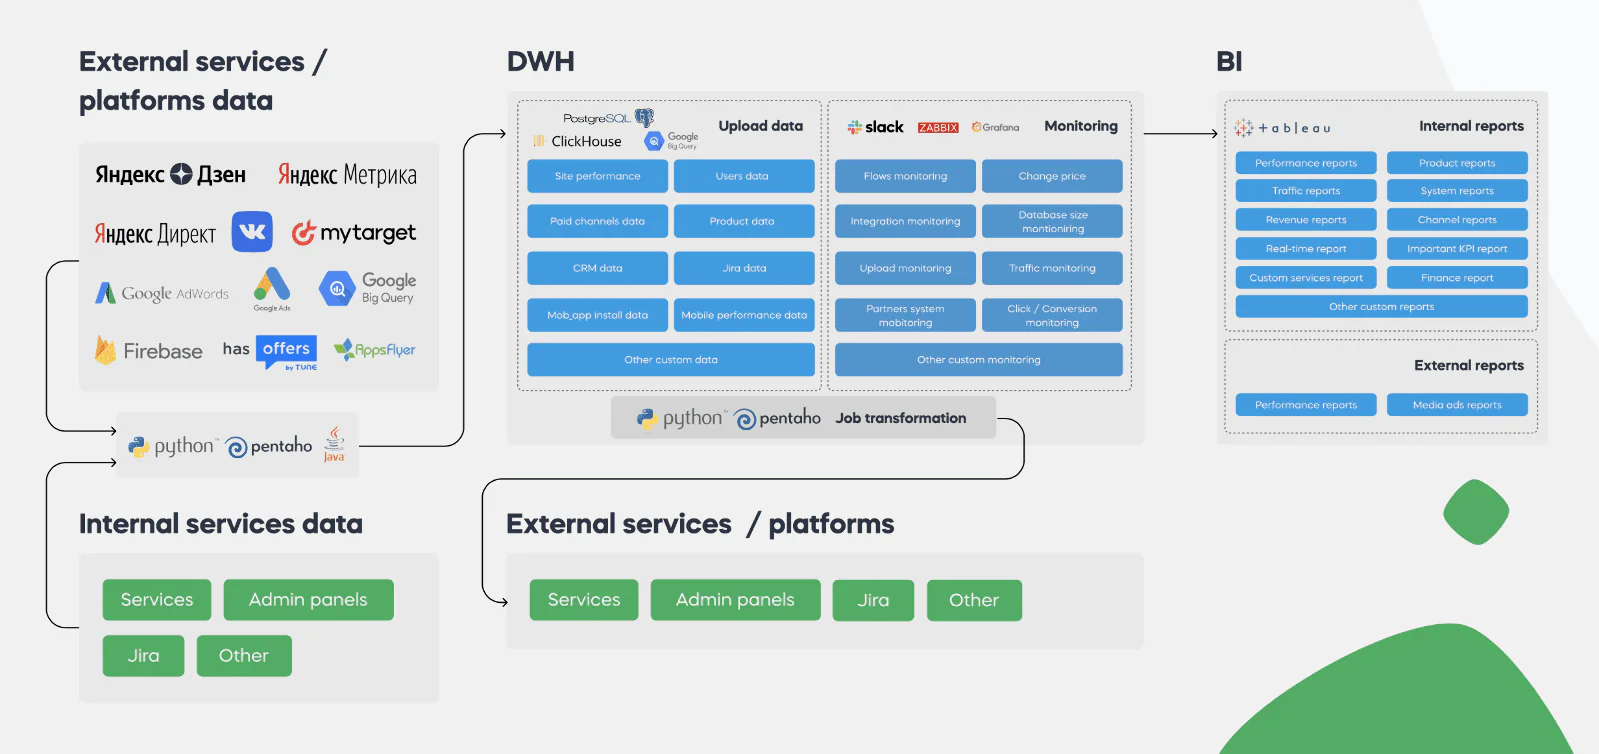Click Admin panels under Internal services data

pos(308,600)
